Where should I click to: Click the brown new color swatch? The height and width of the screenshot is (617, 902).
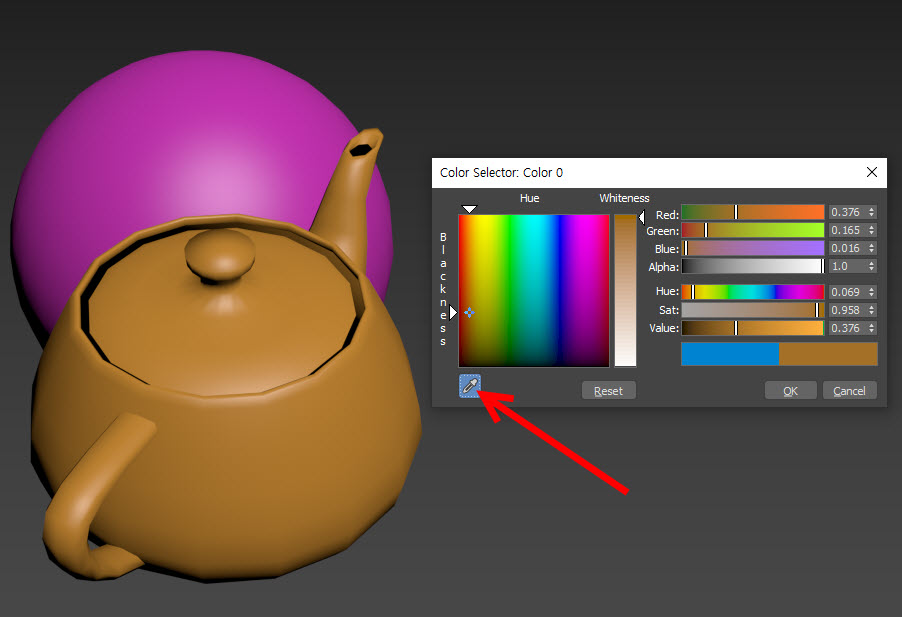click(828, 354)
